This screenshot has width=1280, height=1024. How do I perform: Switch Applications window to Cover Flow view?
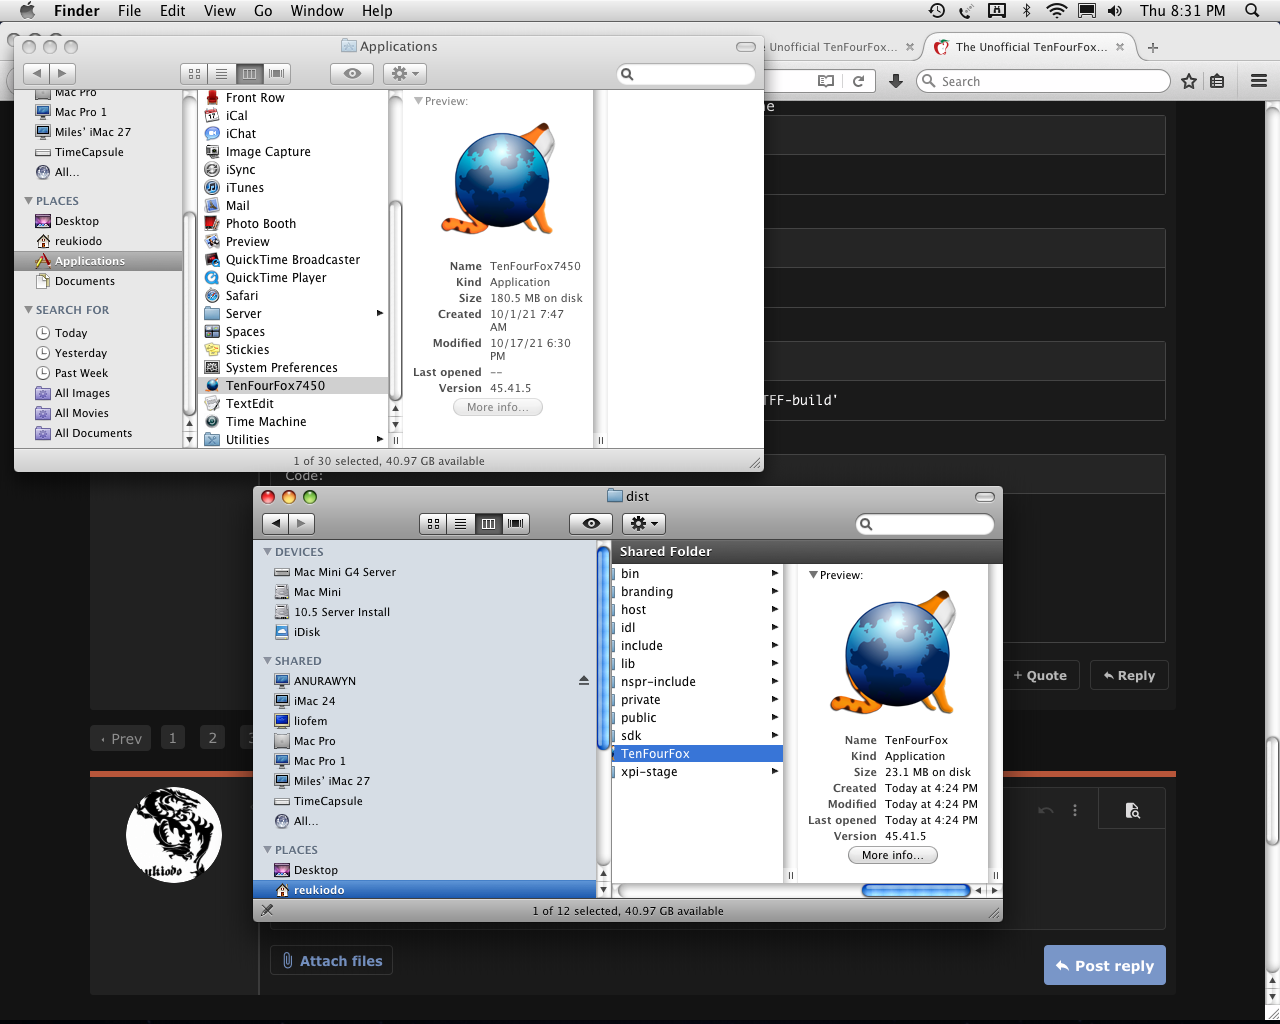(277, 74)
